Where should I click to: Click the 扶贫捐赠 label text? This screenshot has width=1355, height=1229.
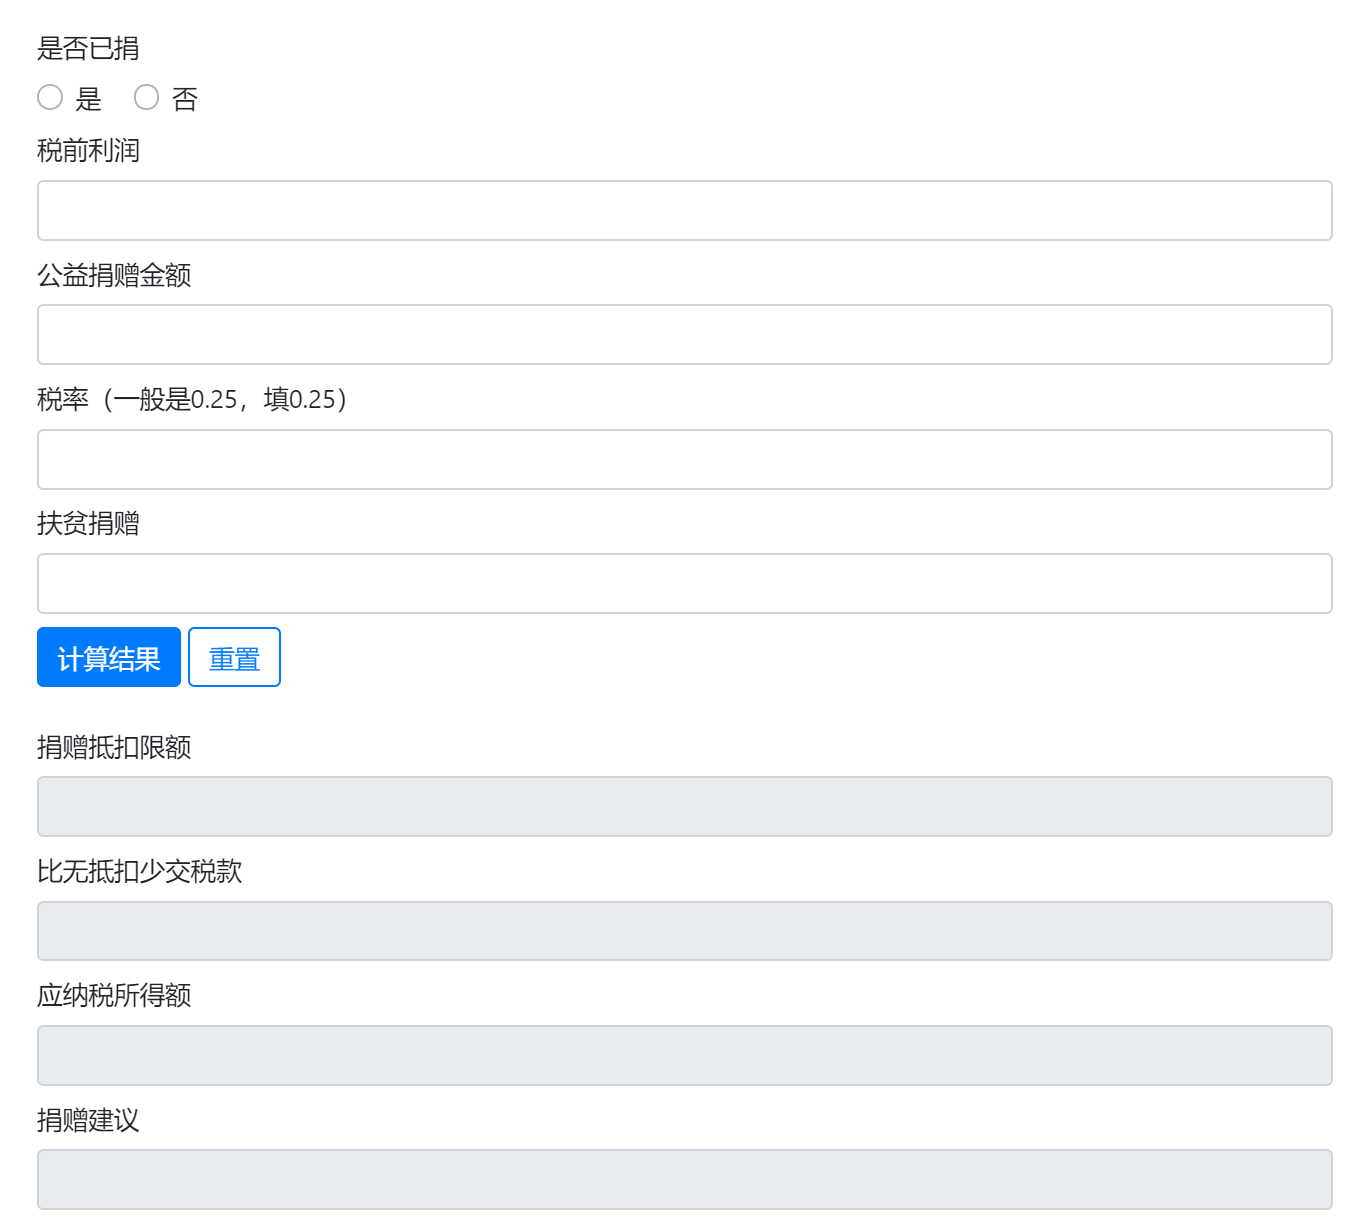(88, 524)
